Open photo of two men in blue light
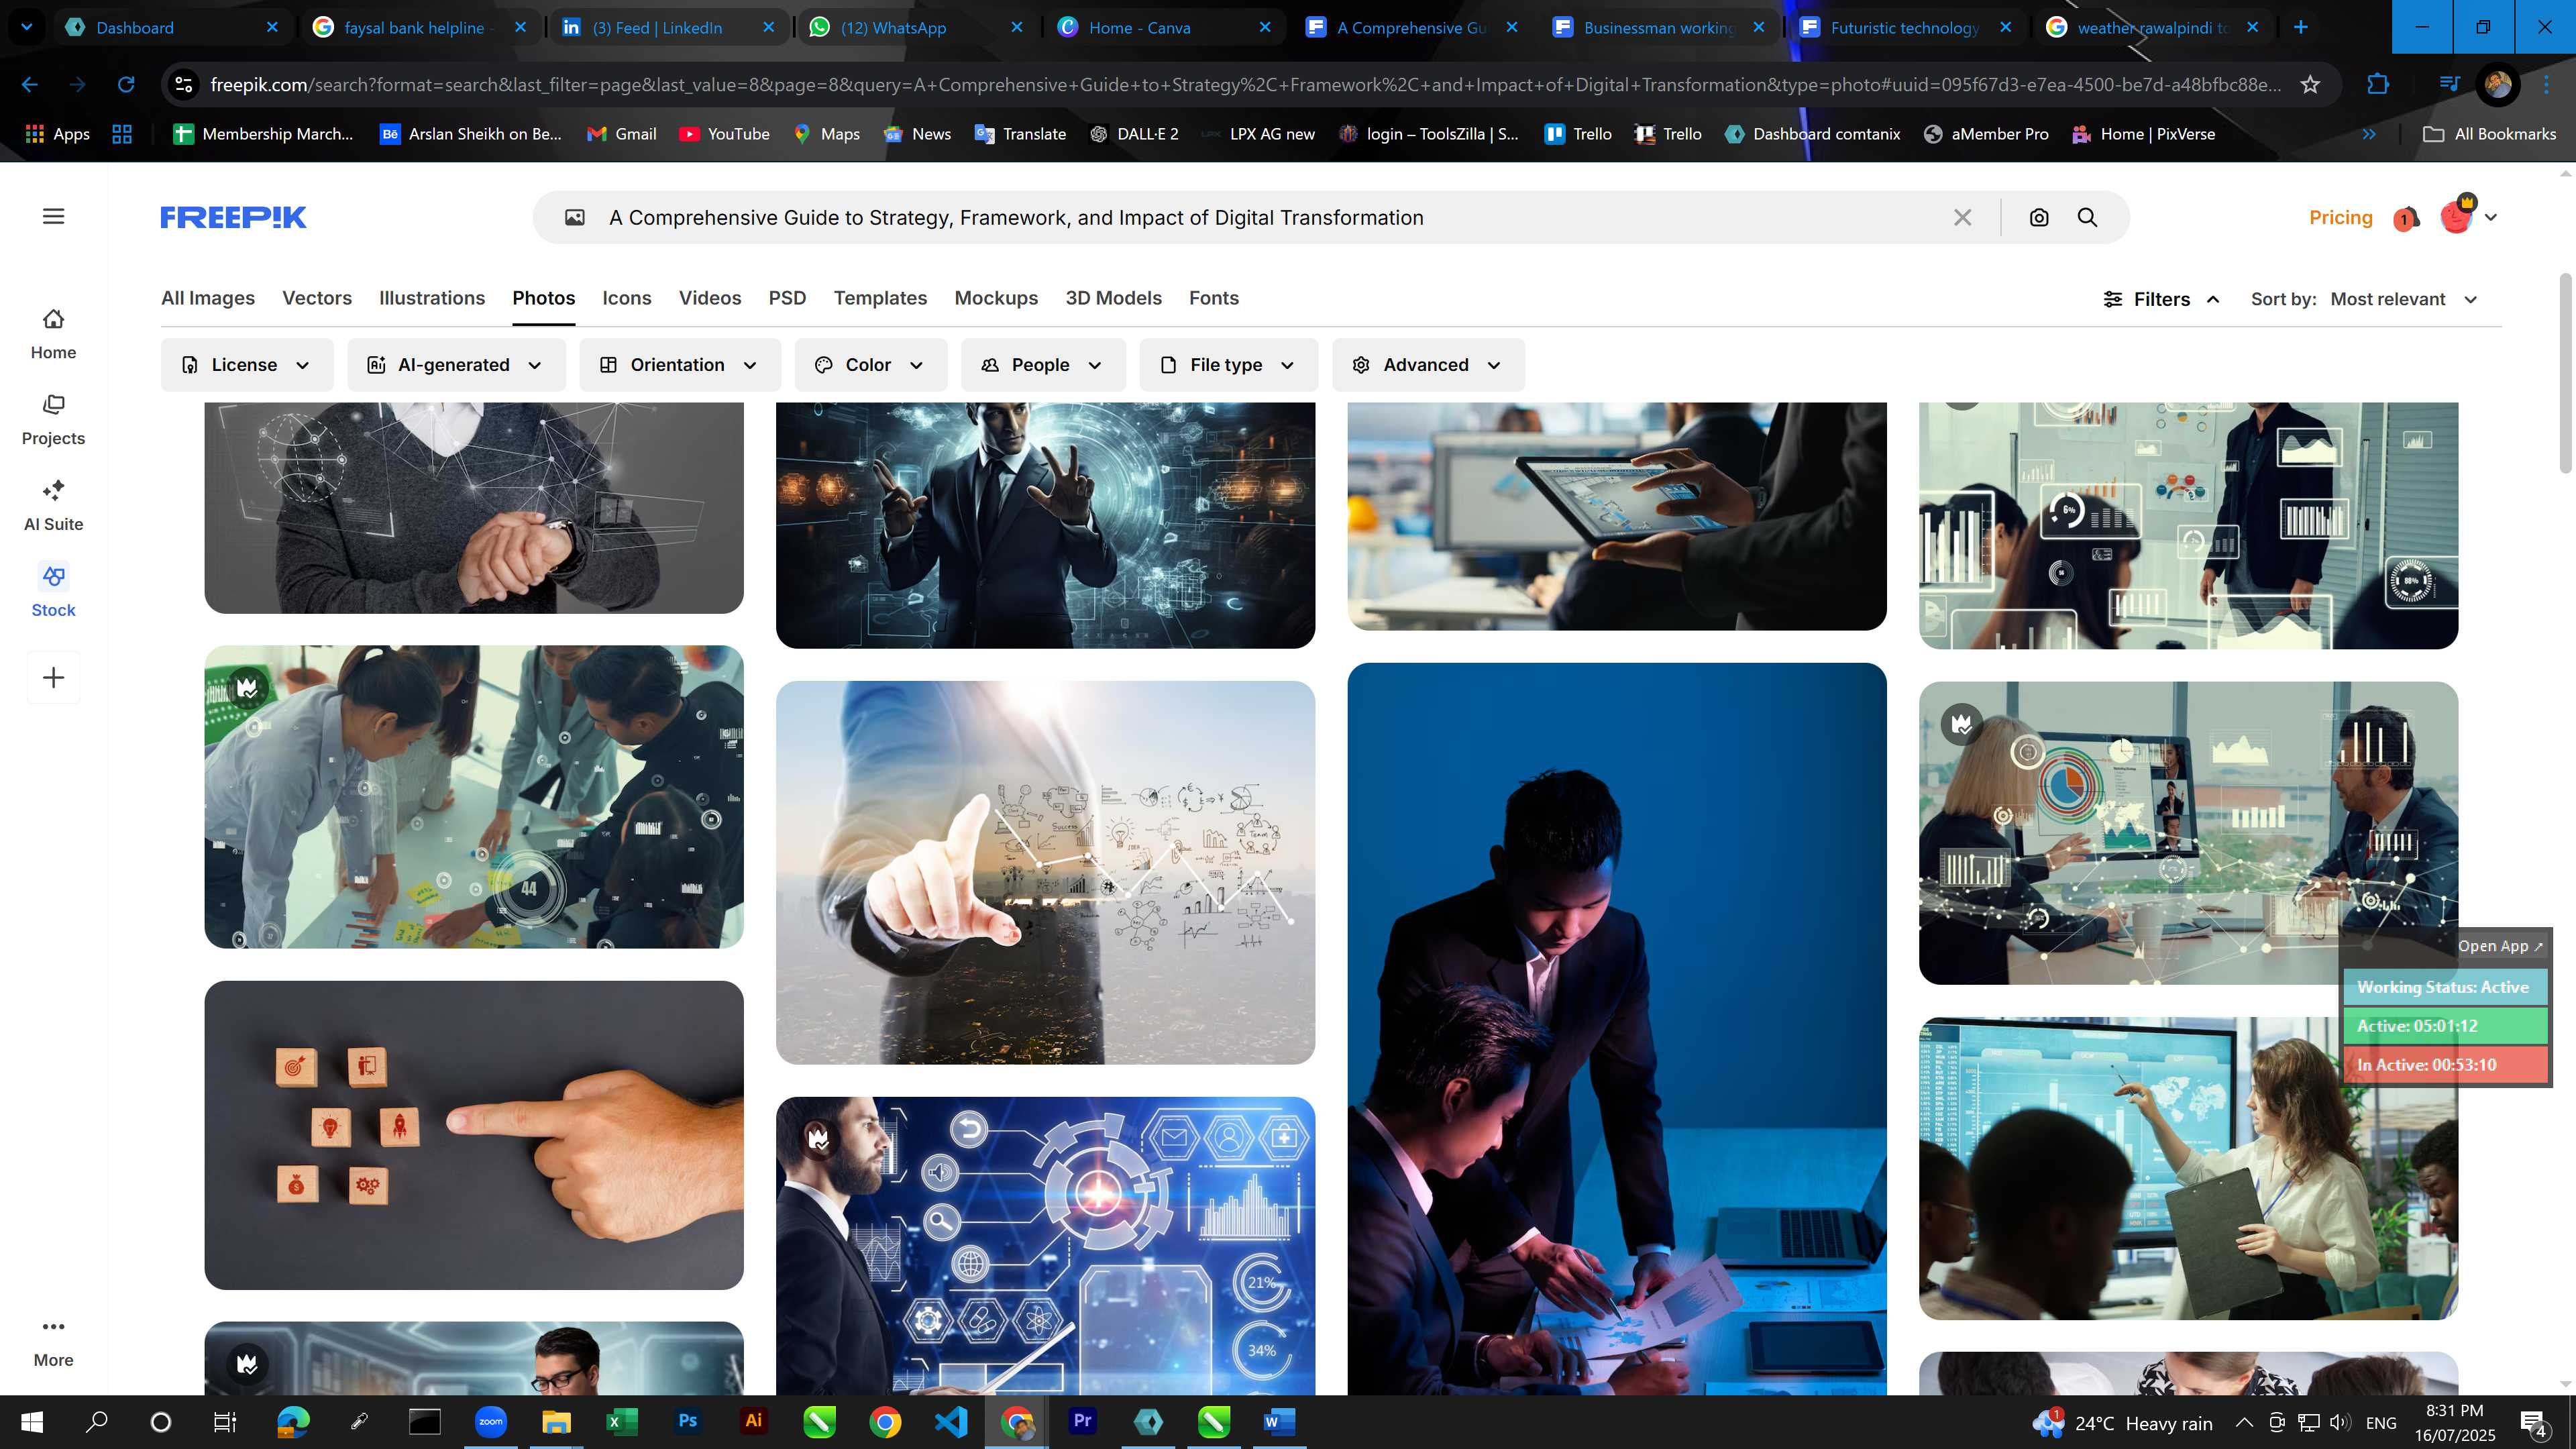2576x1449 pixels. 1617,1028
